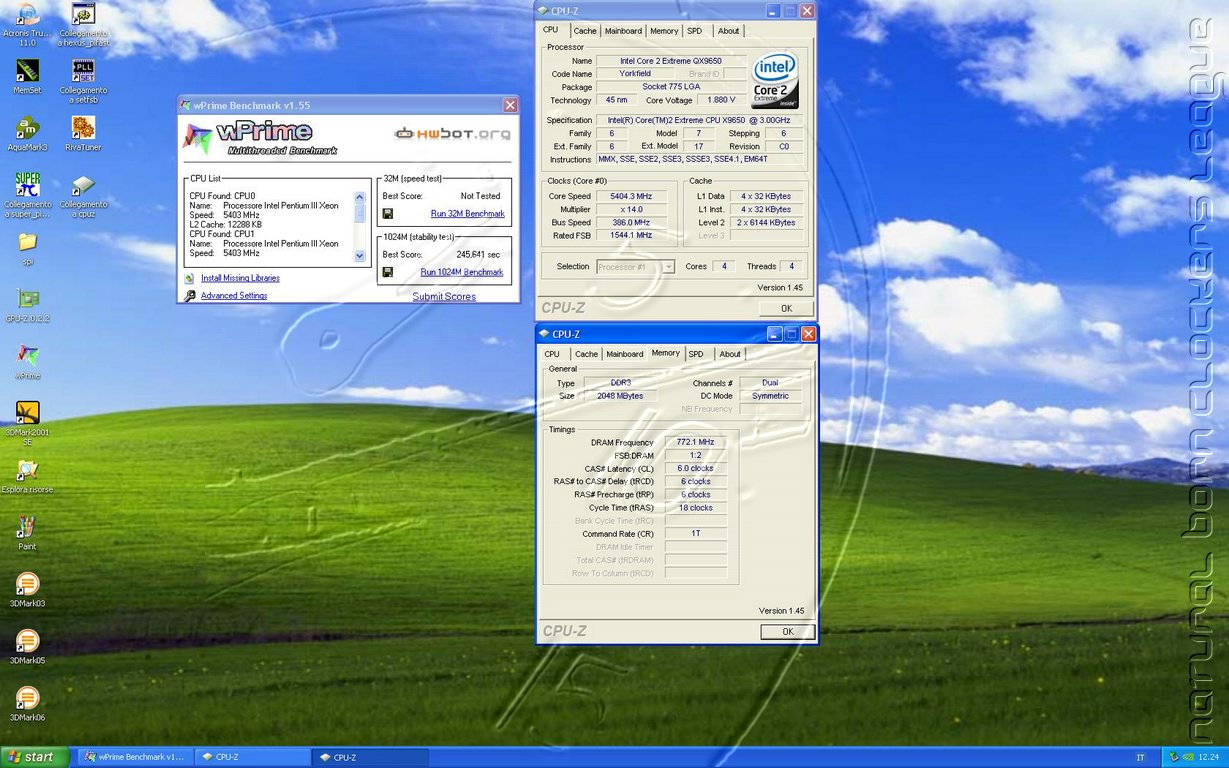Switch to Cache tab in top CPU-Z window
Screen dimensions: 1229x768
pos(585,31)
